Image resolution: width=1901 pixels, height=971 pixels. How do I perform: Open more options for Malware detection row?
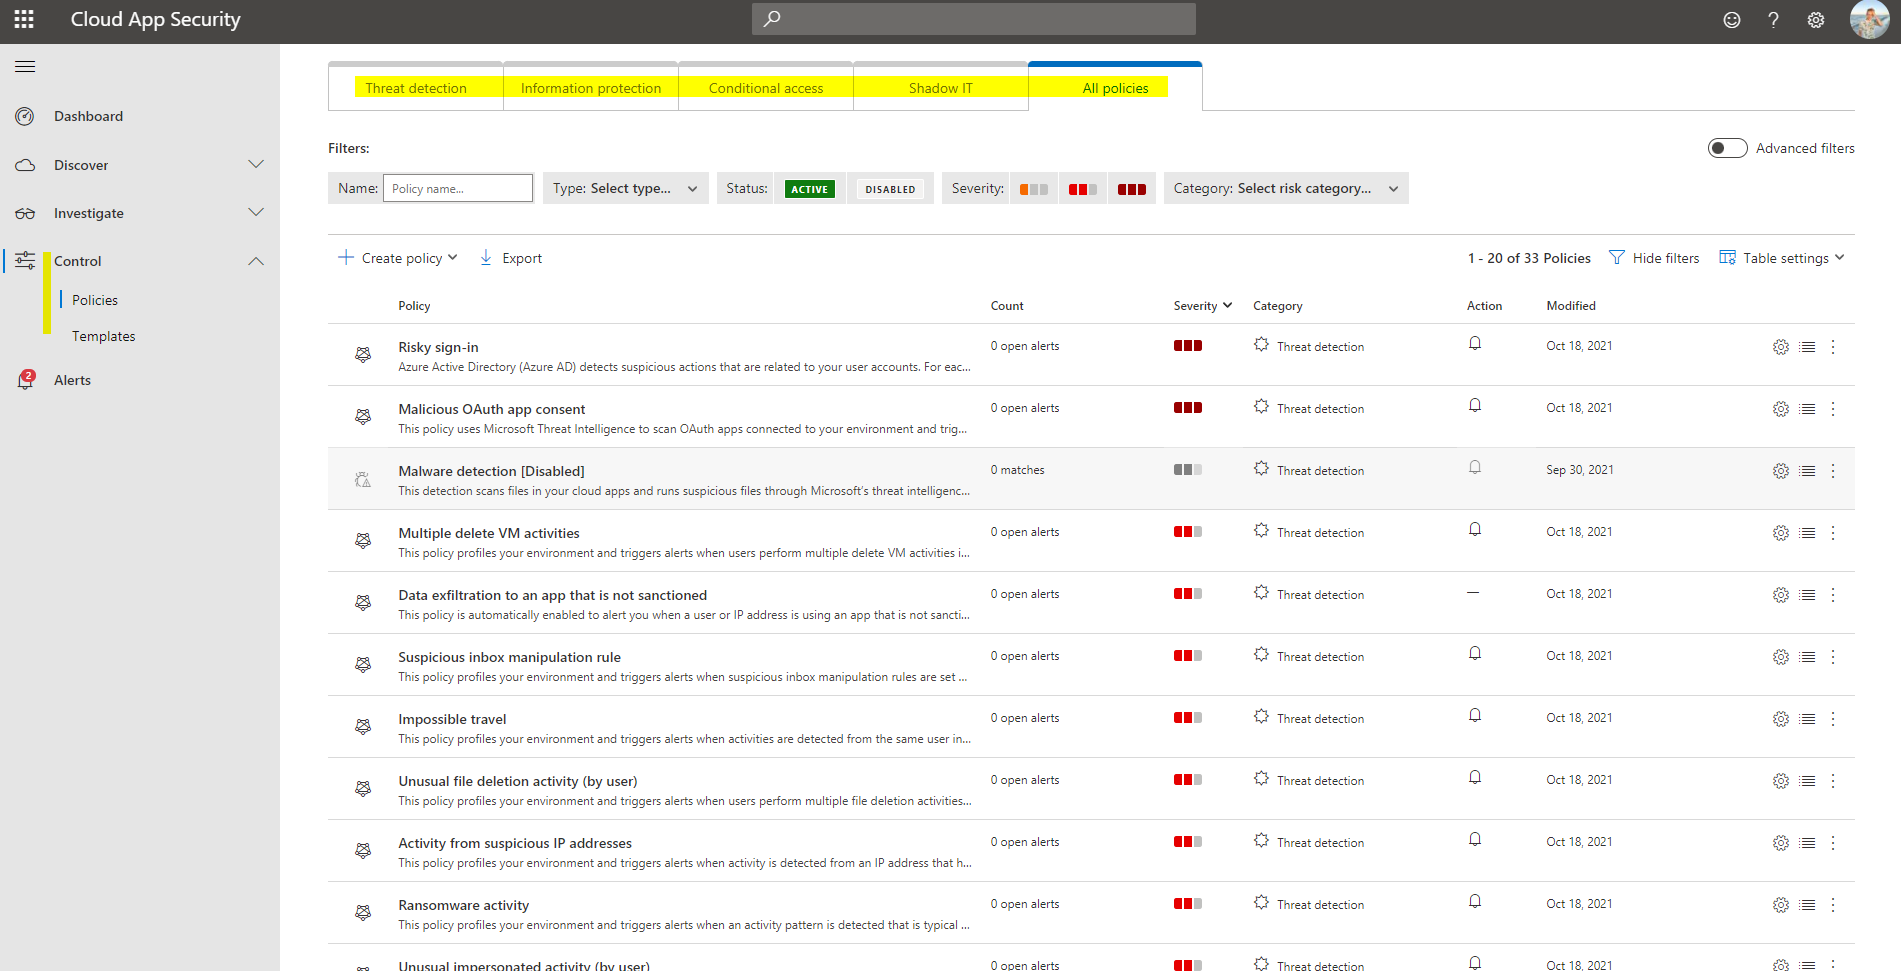point(1833,471)
